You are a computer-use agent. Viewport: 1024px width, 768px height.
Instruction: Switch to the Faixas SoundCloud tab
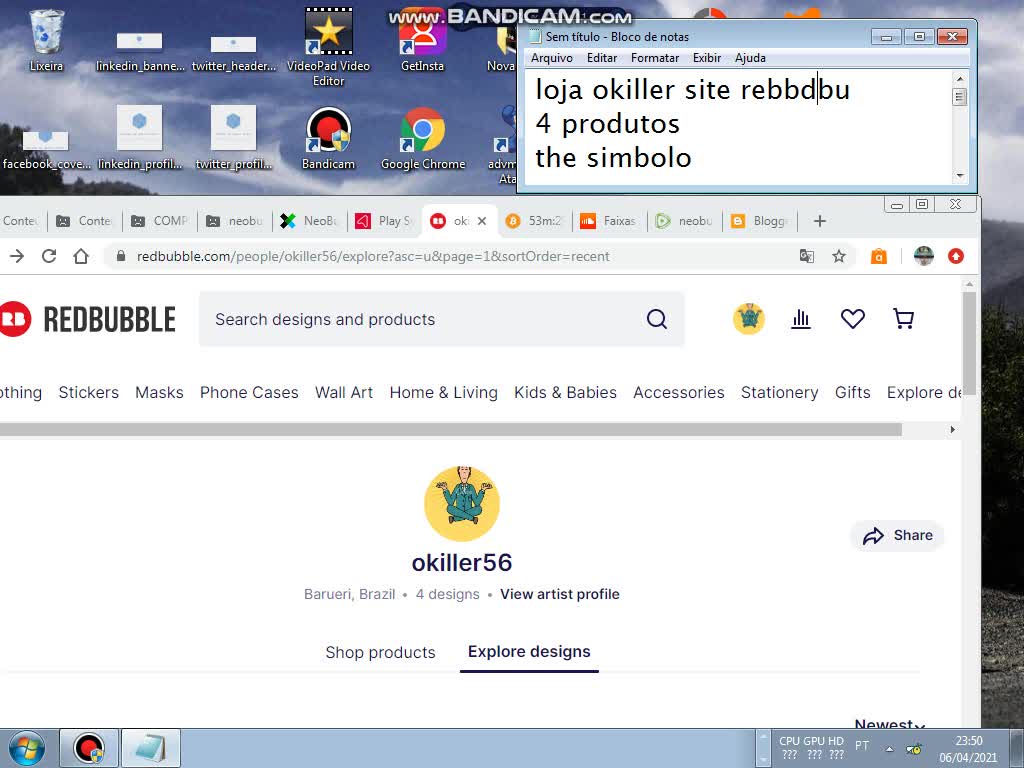coord(609,221)
